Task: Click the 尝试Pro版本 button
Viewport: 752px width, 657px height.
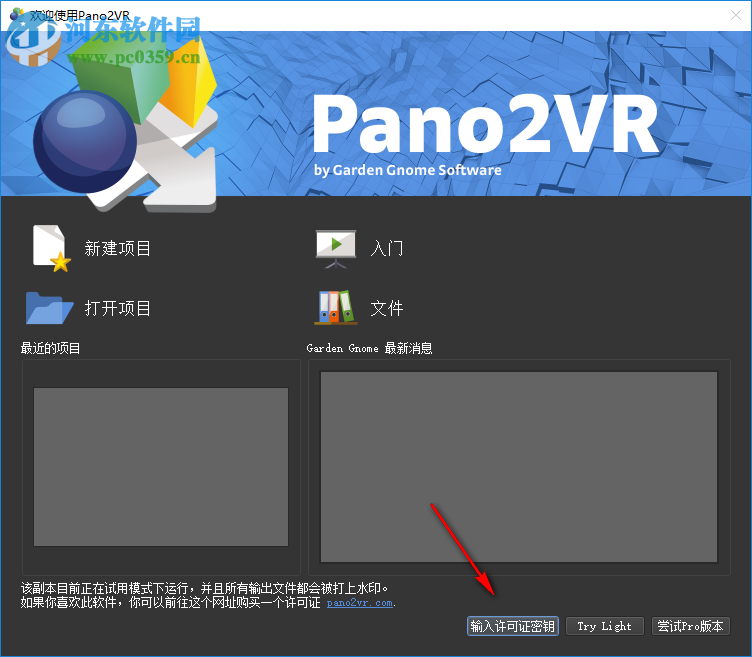Action: [x=690, y=626]
